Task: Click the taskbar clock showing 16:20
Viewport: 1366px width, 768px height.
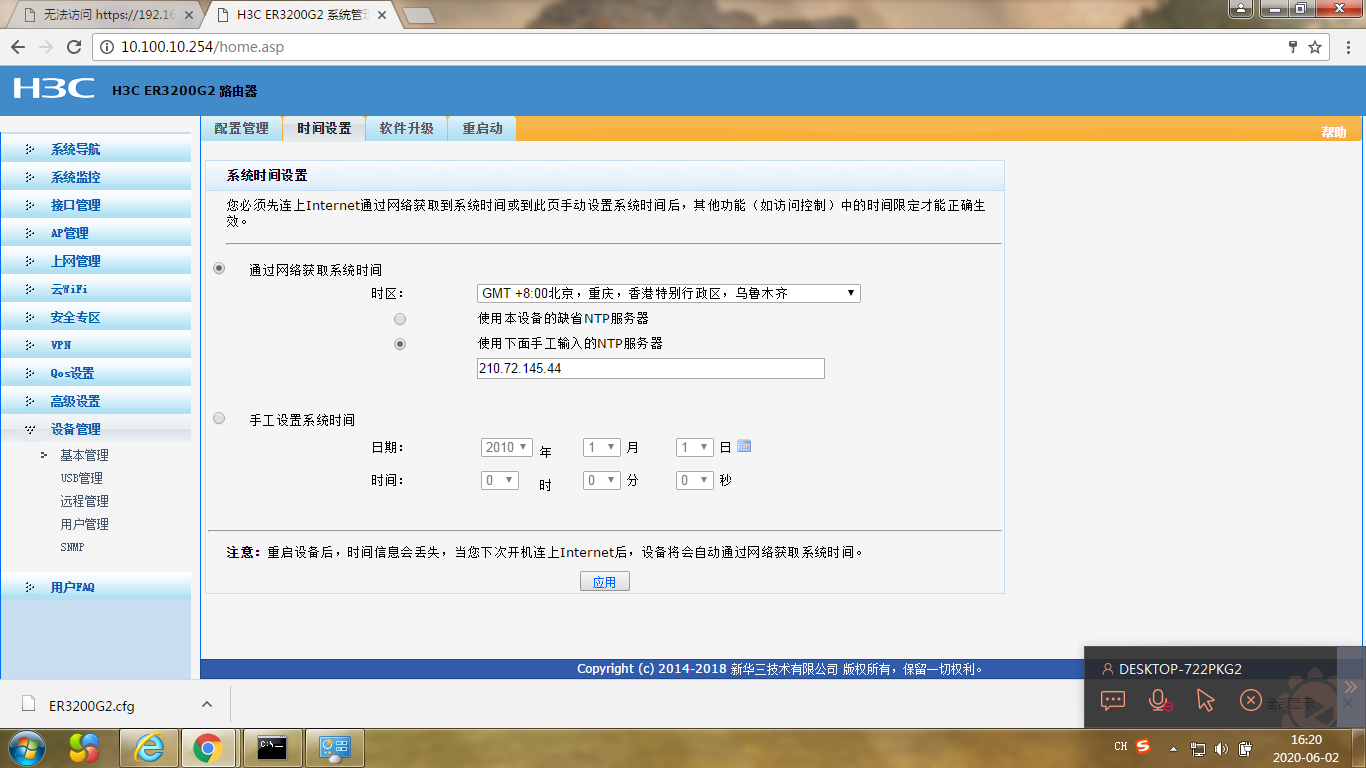Action: pos(1306,748)
